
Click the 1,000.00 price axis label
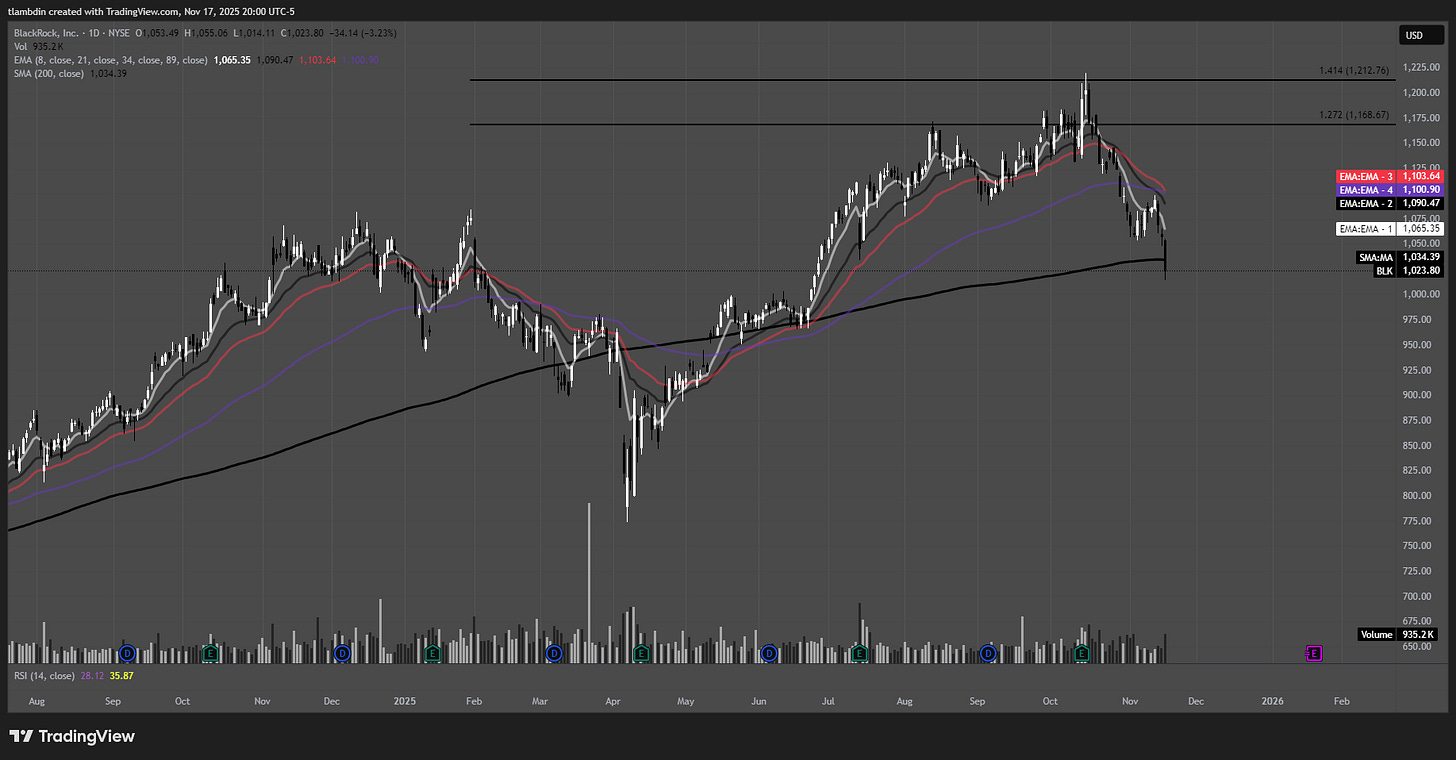(1420, 294)
